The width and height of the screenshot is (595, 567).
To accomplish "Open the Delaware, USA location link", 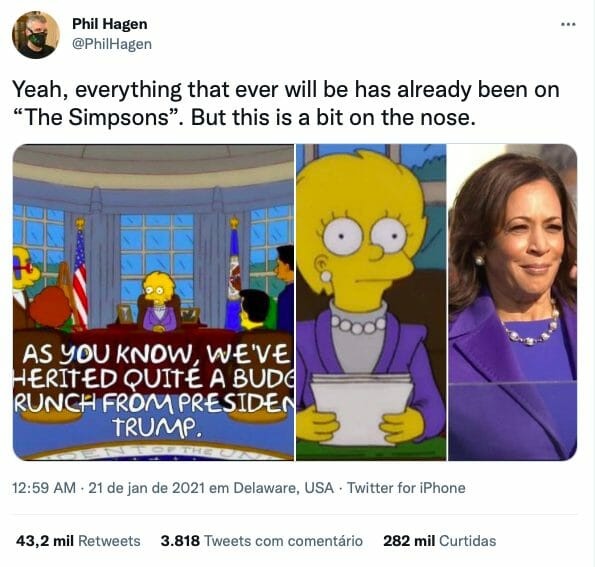I will (283, 488).
